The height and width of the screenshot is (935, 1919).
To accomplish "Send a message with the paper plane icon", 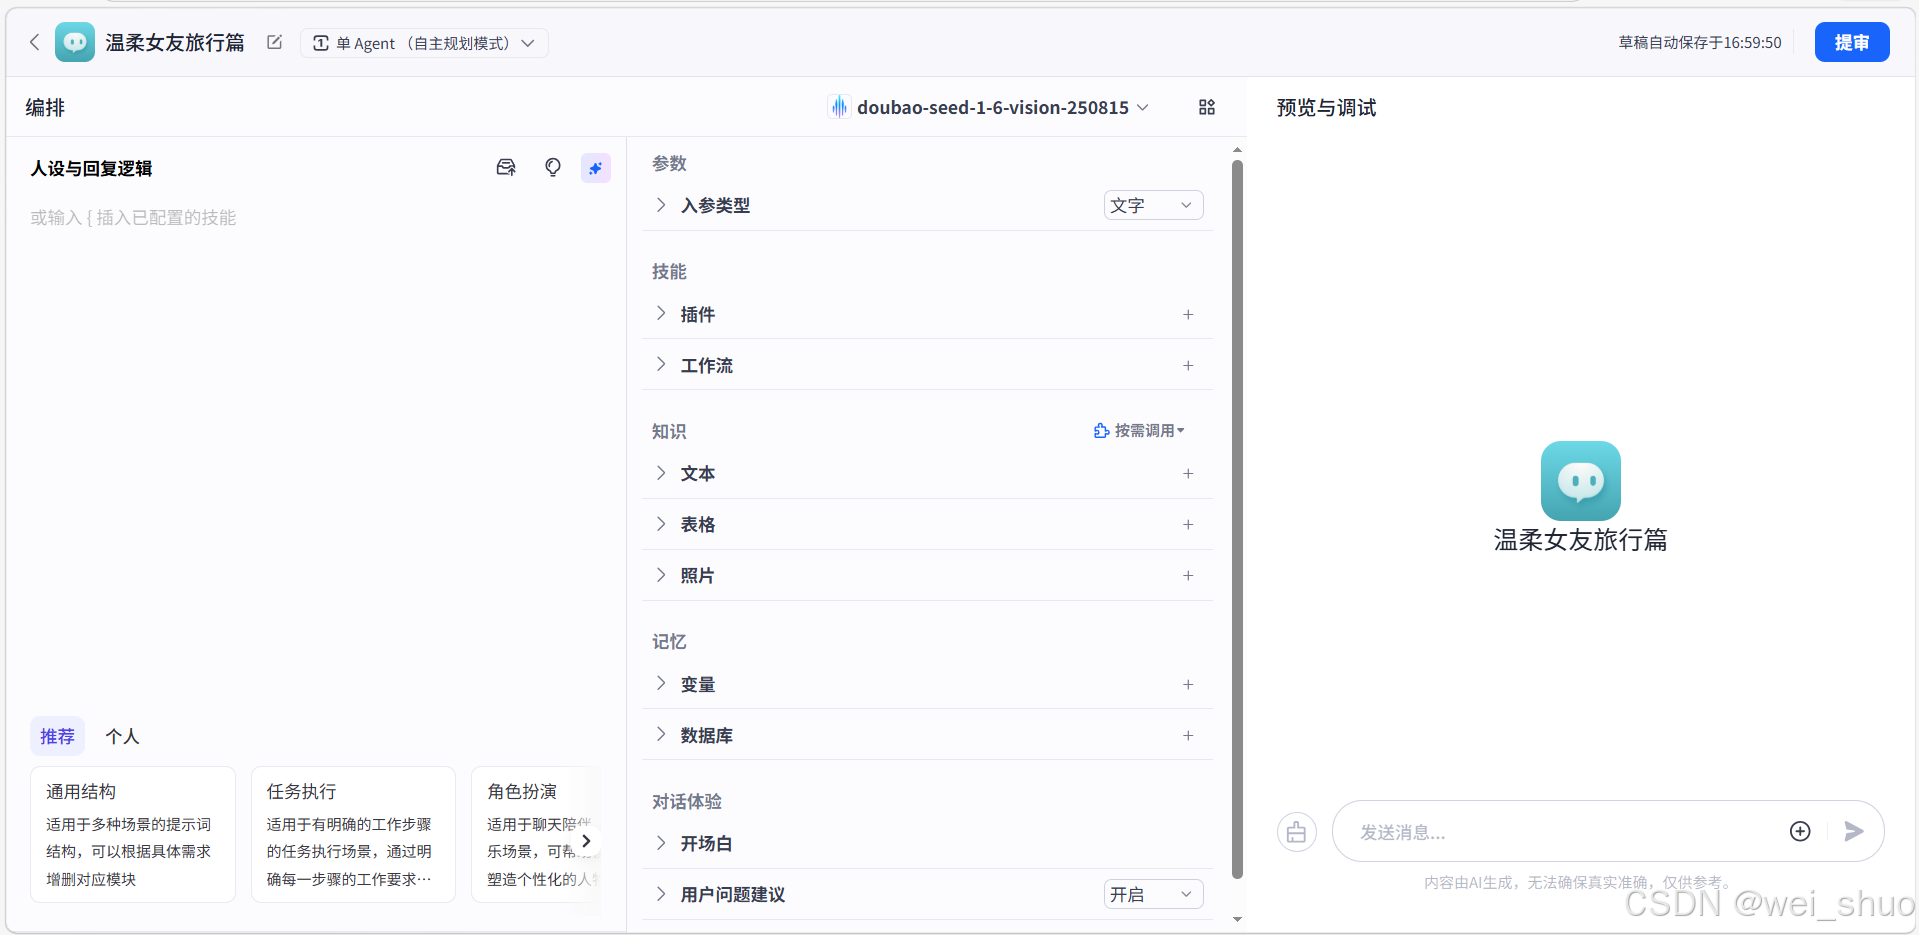I will pos(1853,831).
